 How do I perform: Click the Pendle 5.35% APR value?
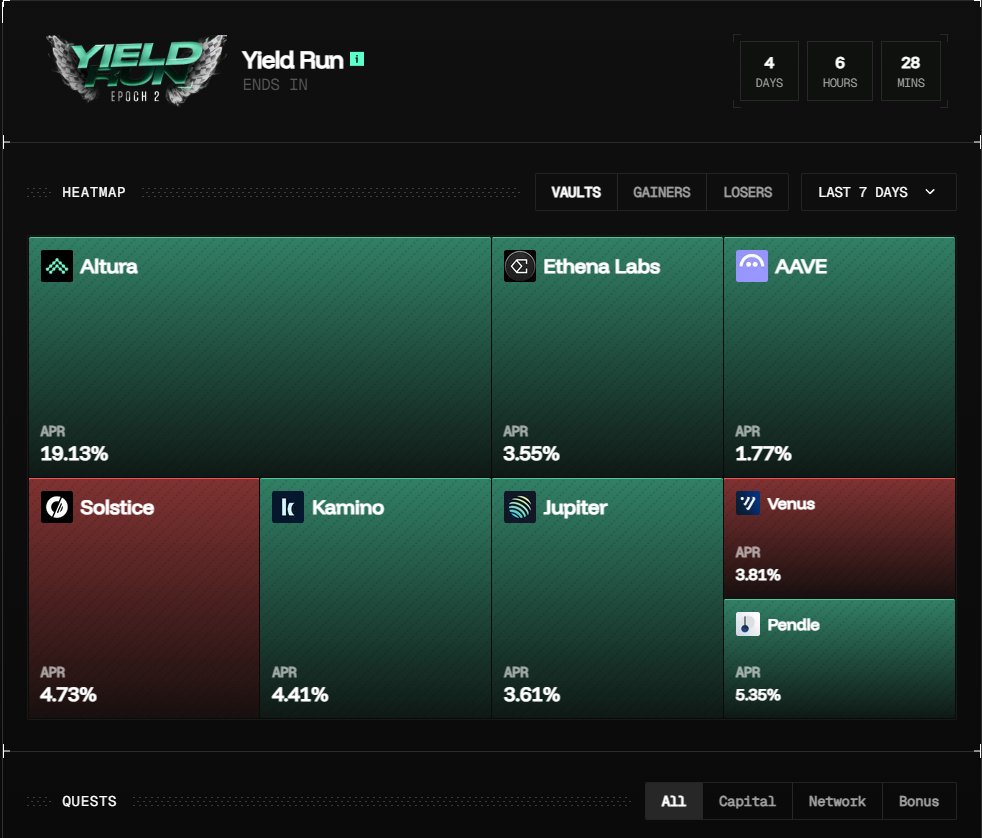[758, 695]
